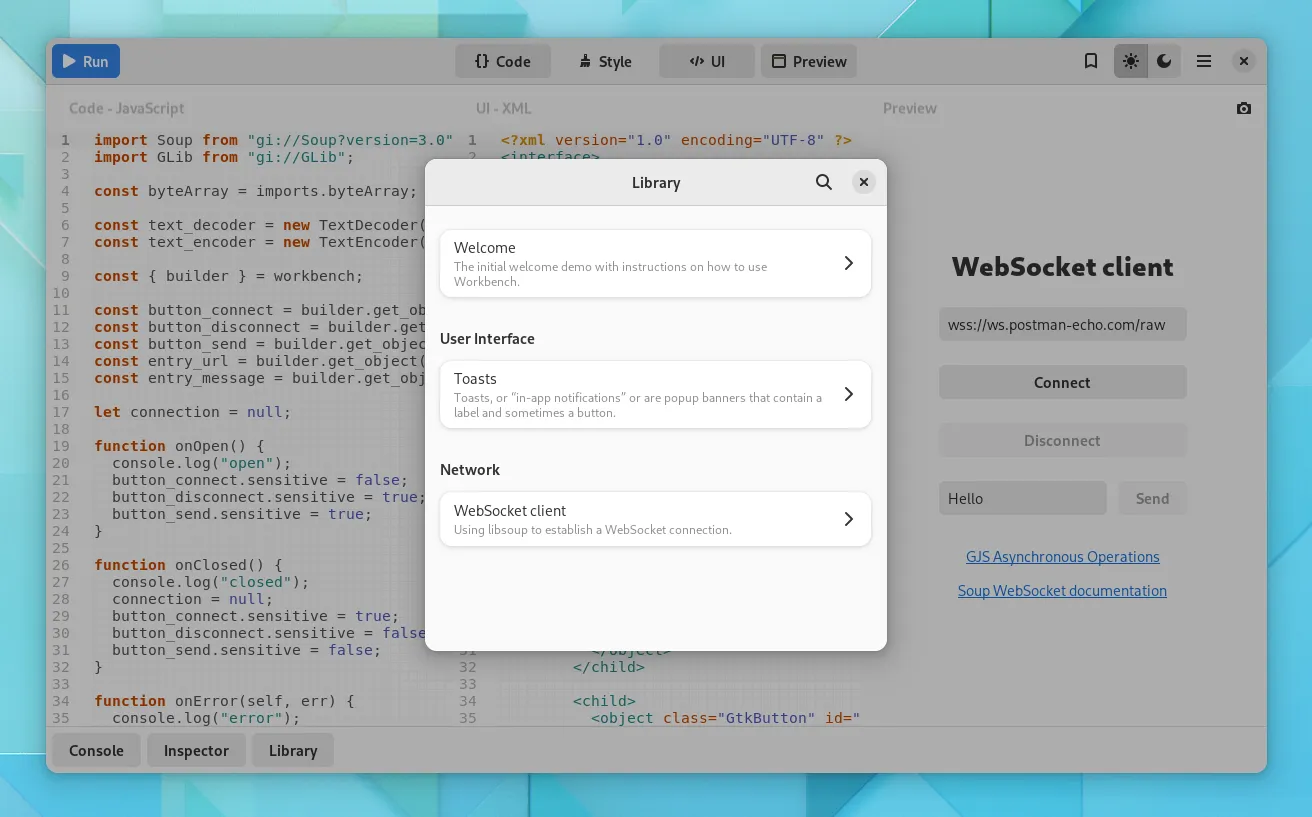Screen dimensions: 1312x817
Task: Take a screenshot with the camera icon
Action: click(x=1243, y=108)
